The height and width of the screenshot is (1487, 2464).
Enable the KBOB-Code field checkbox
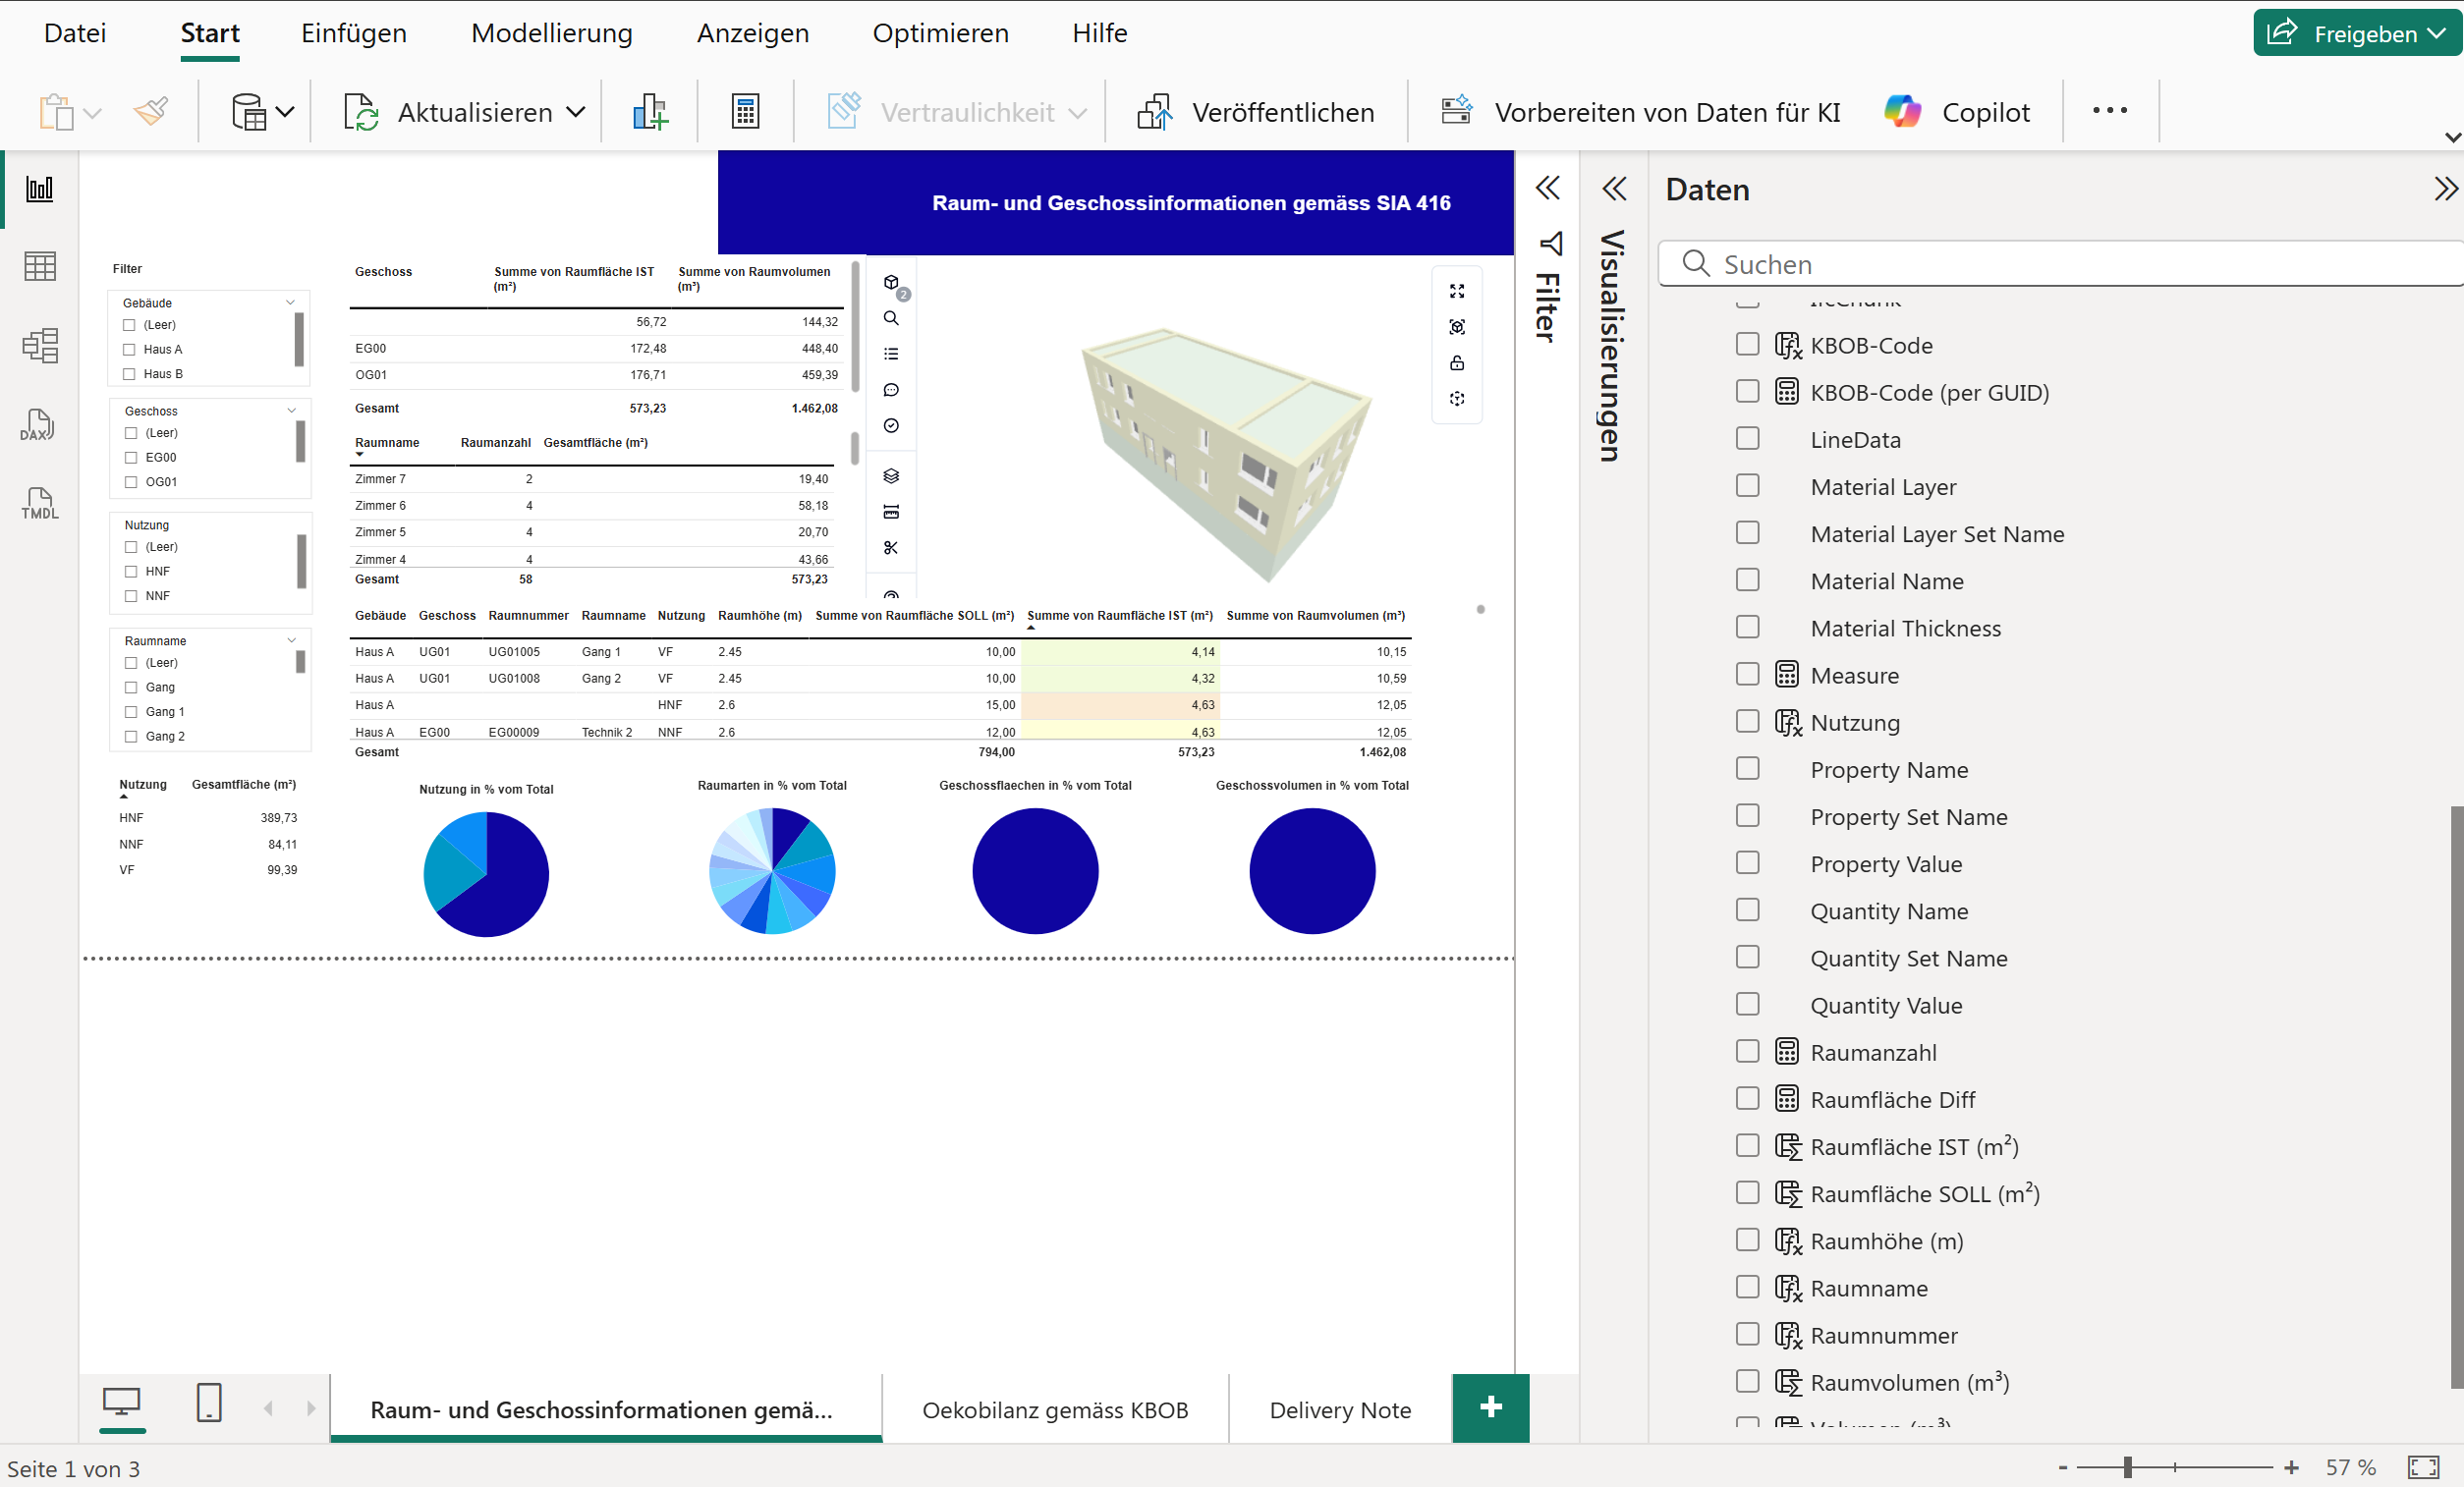coord(1747,344)
